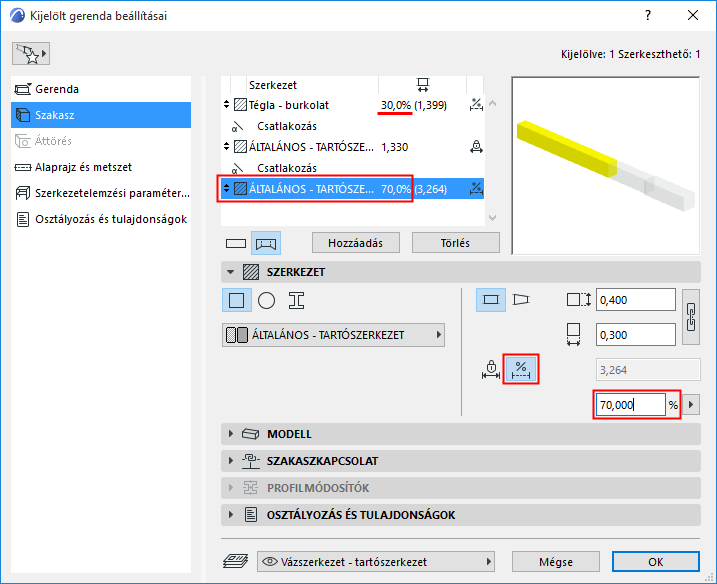Click the MODELL panel beam icon

click(x=251, y=434)
